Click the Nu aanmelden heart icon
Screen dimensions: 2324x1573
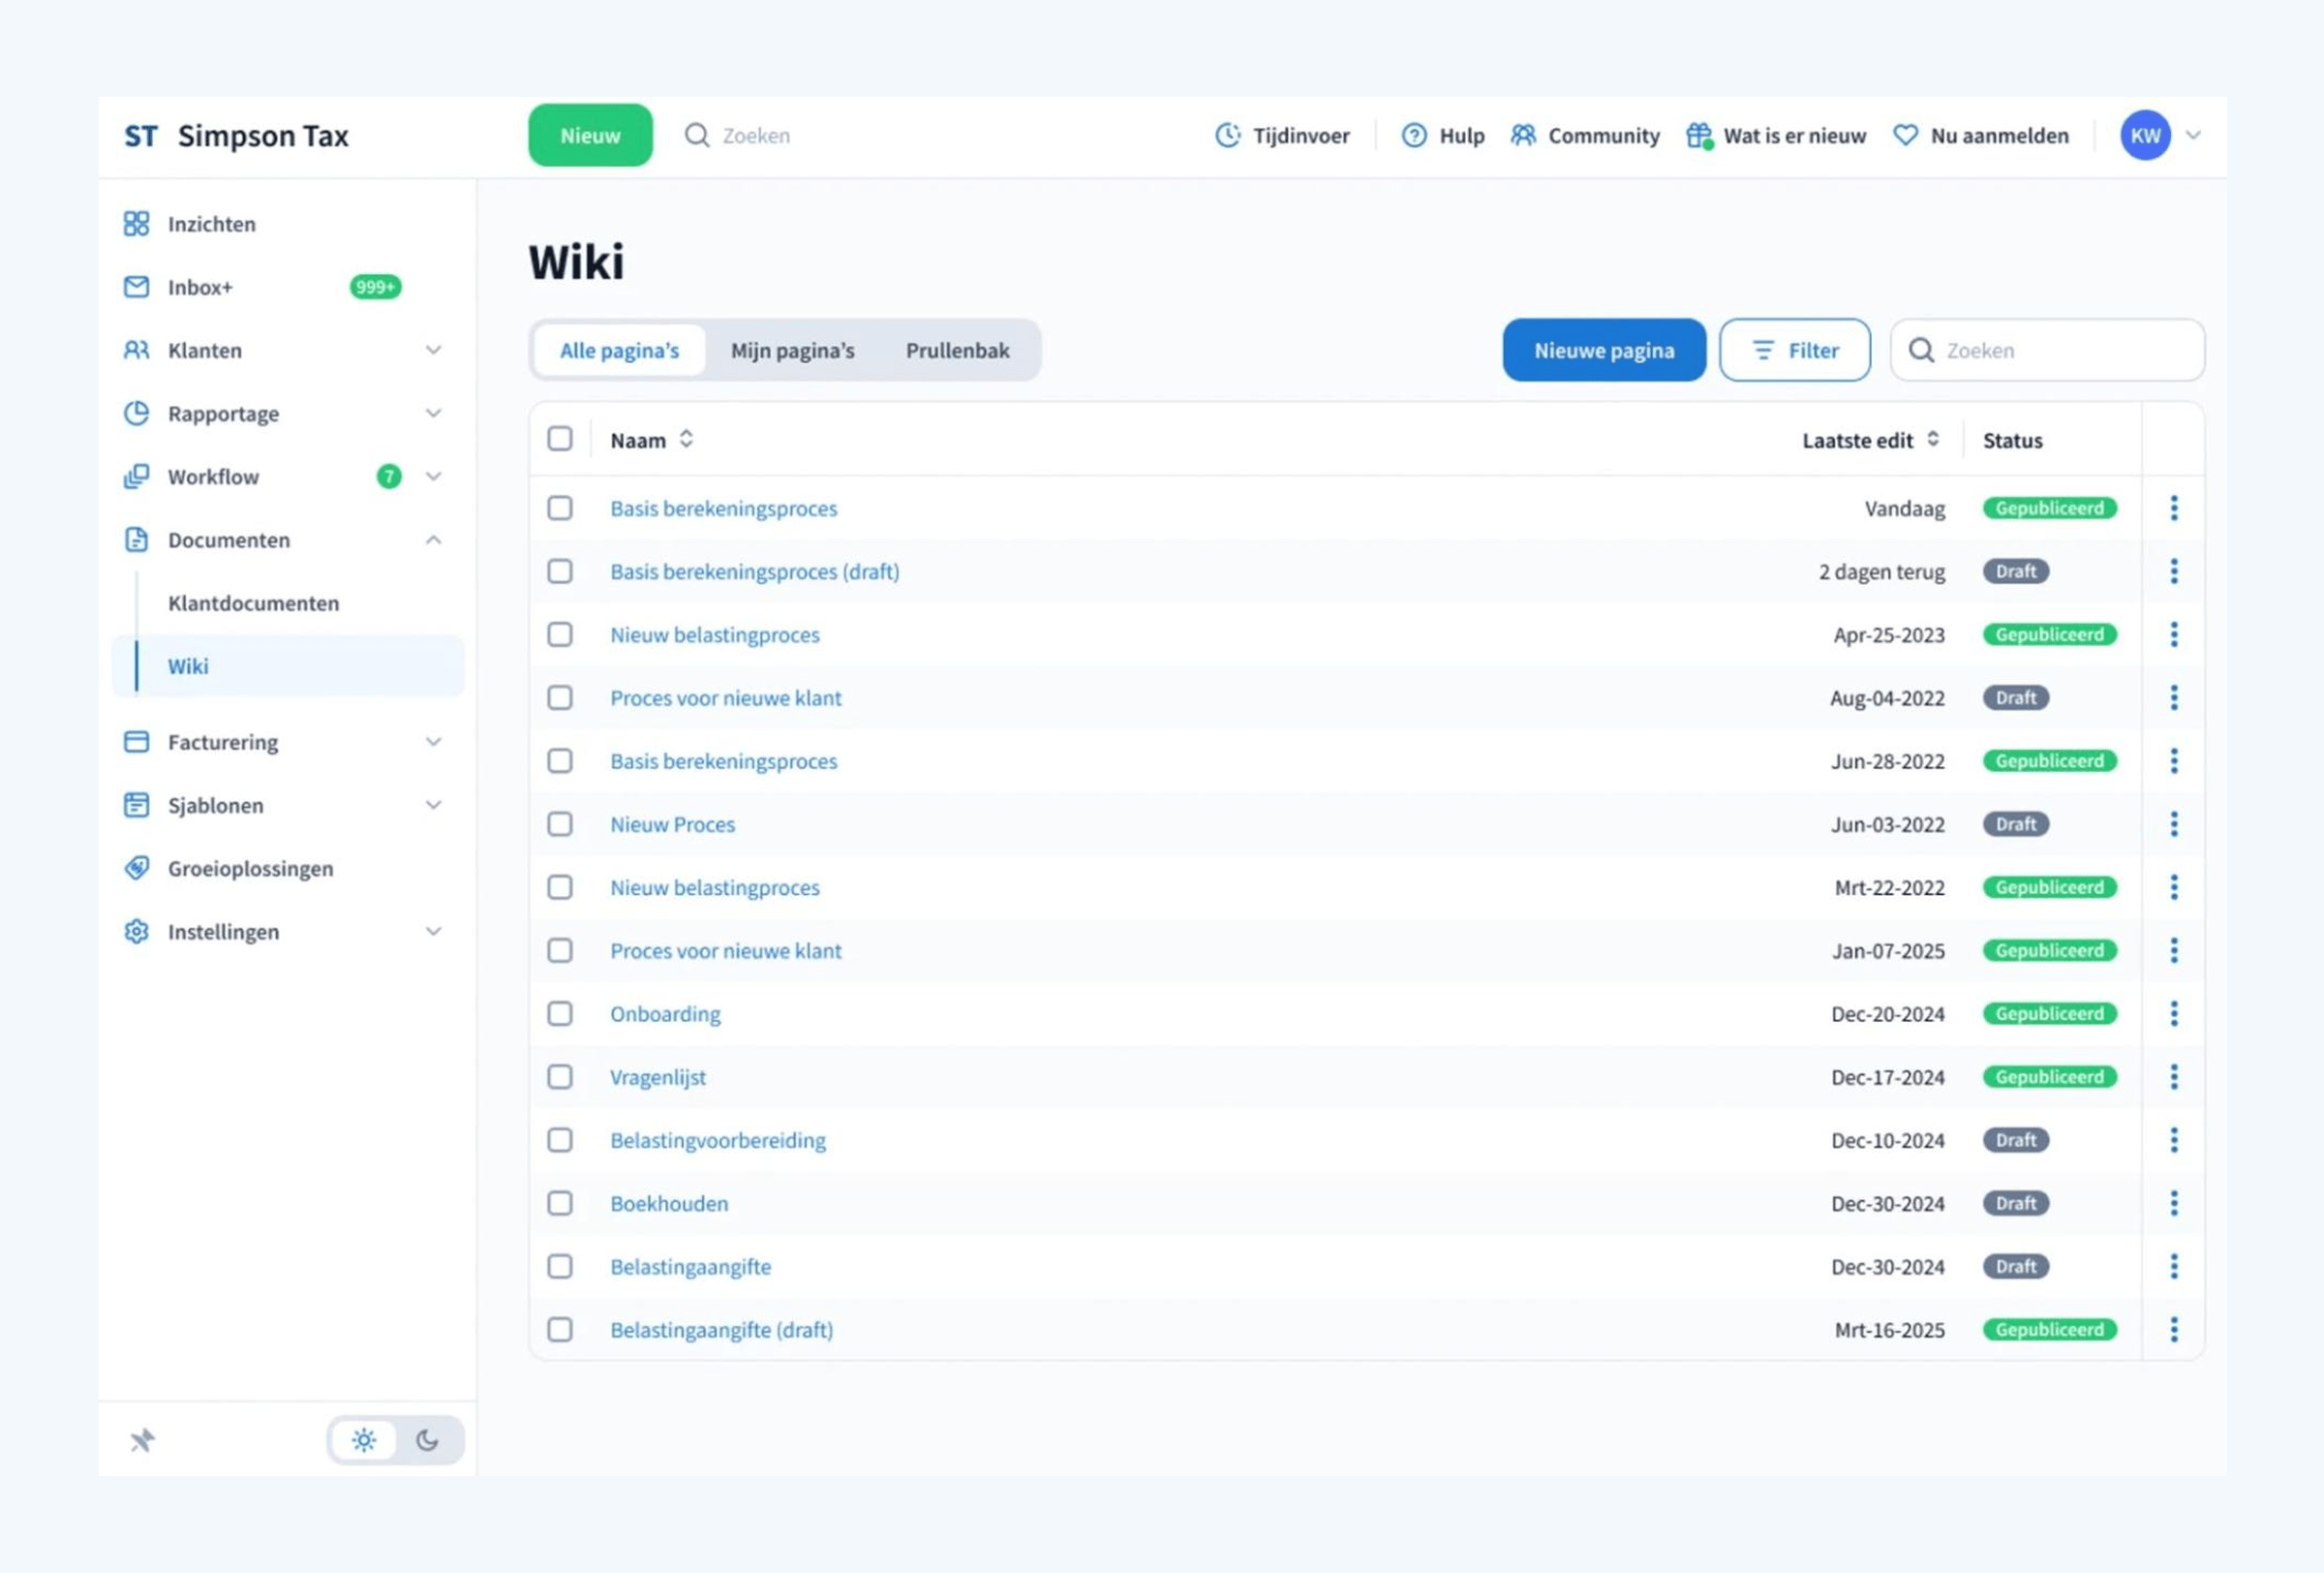pyautogui.click(x=1905, y=135)
